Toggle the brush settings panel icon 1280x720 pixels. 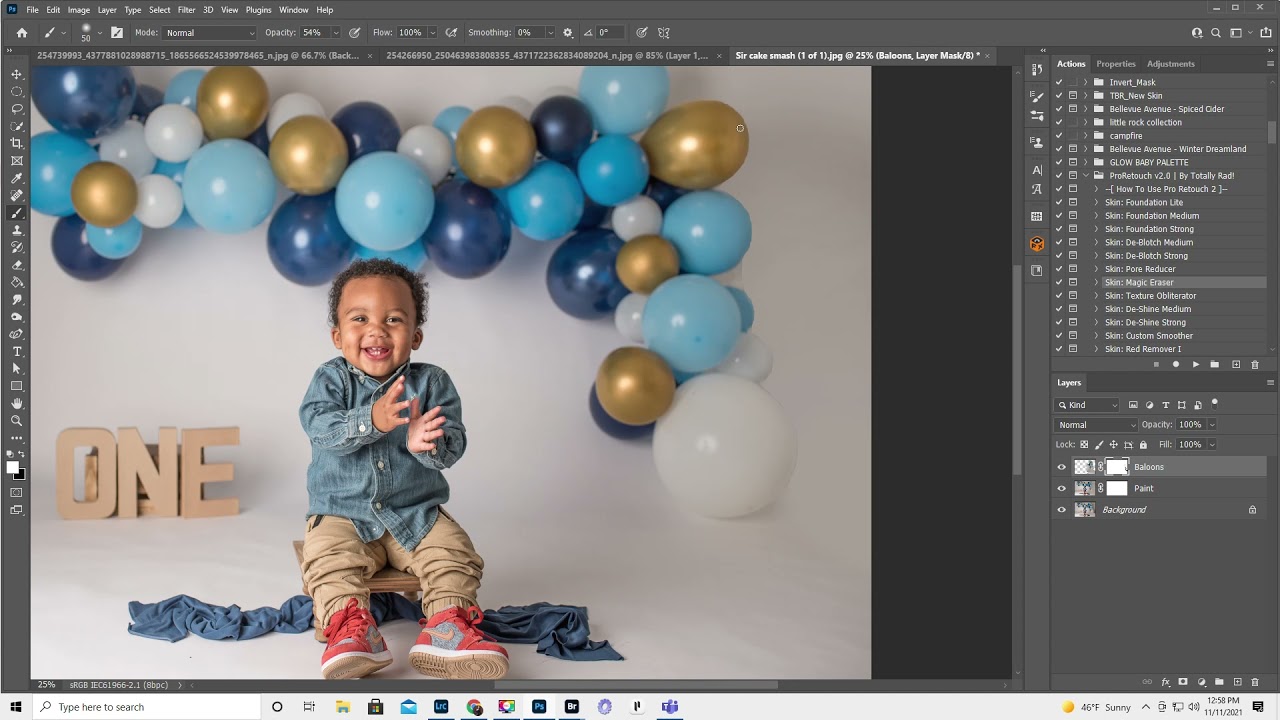117,33
